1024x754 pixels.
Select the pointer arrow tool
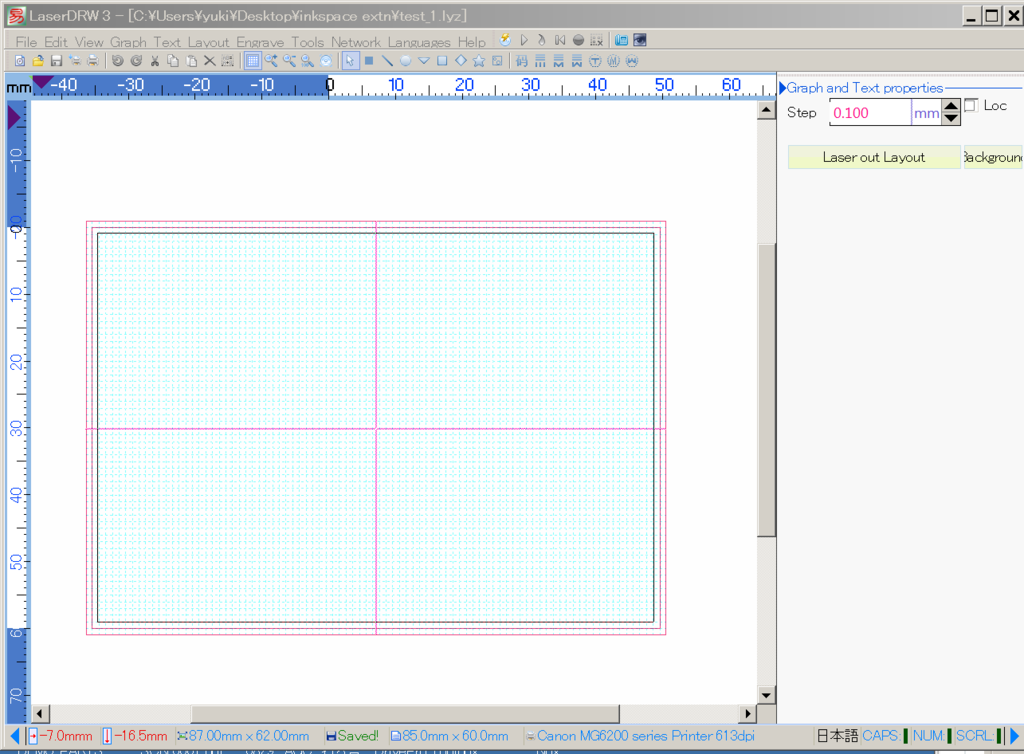coord(350,61)
